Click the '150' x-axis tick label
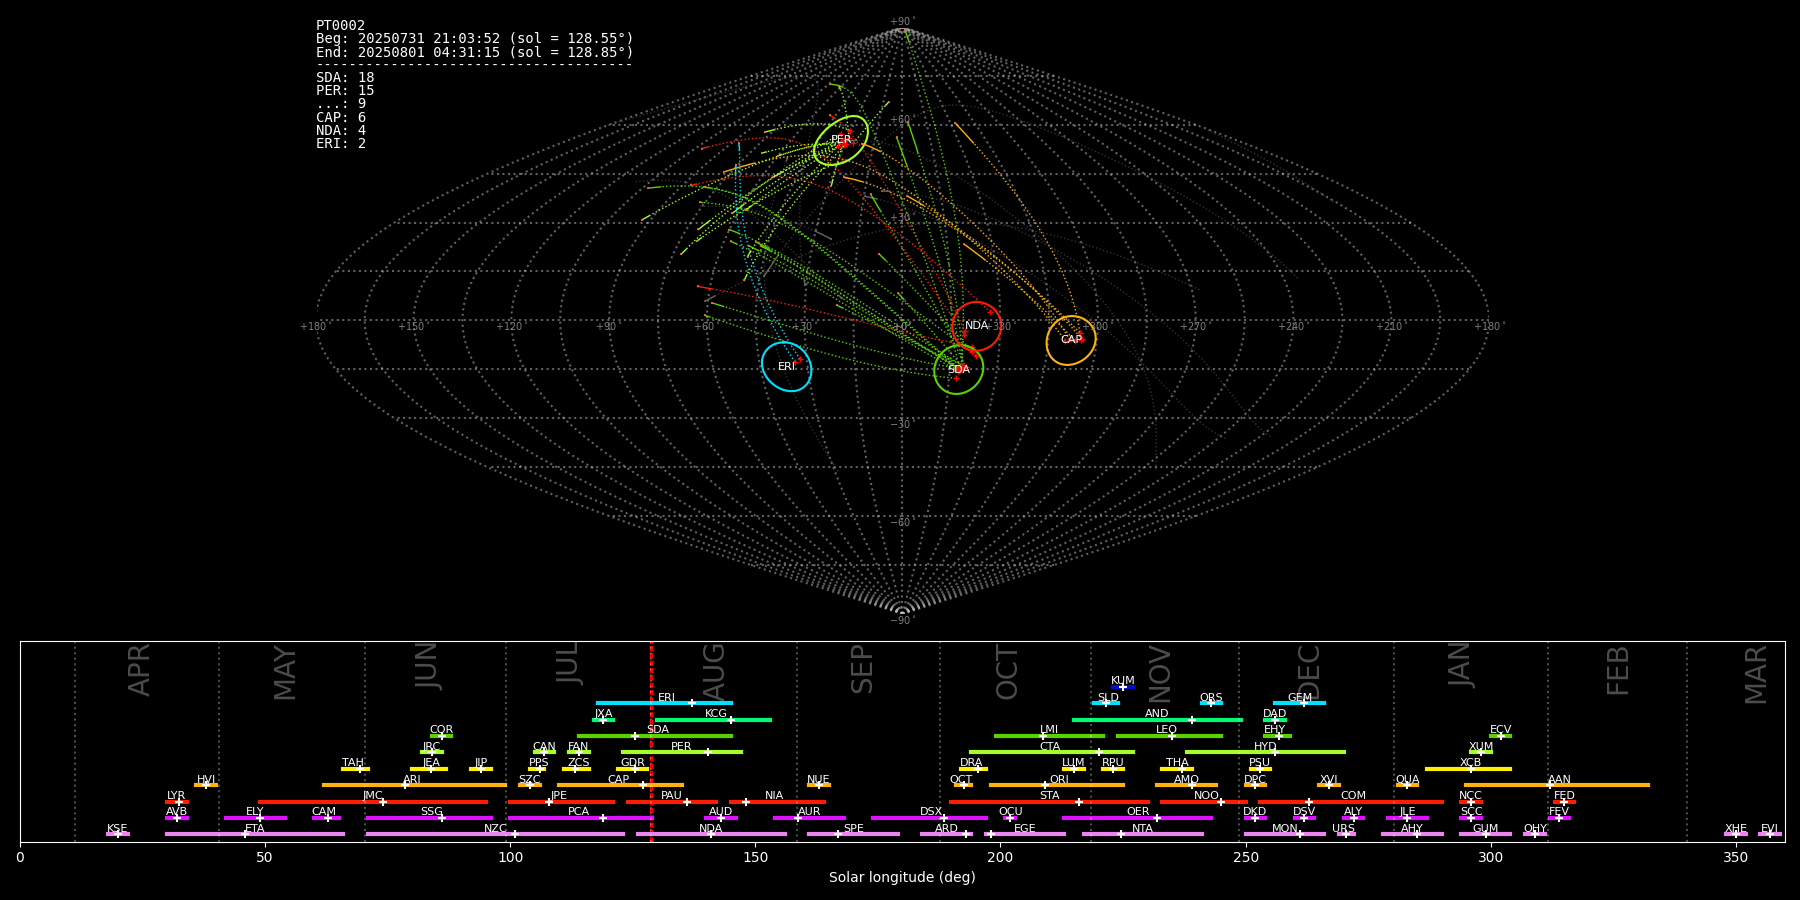Viewport: 1800px width, 900px height. click(x=755, y=857)
